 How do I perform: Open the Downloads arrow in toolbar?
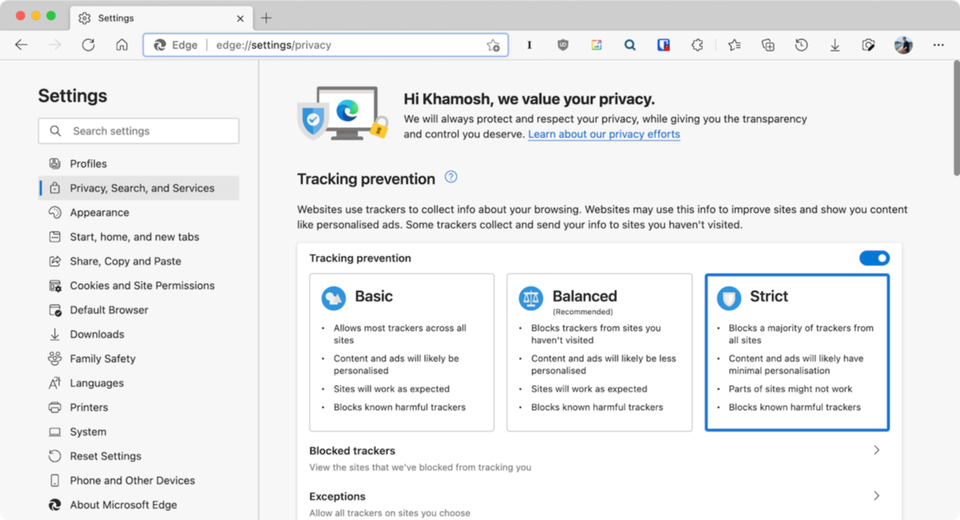click(834, 45)
